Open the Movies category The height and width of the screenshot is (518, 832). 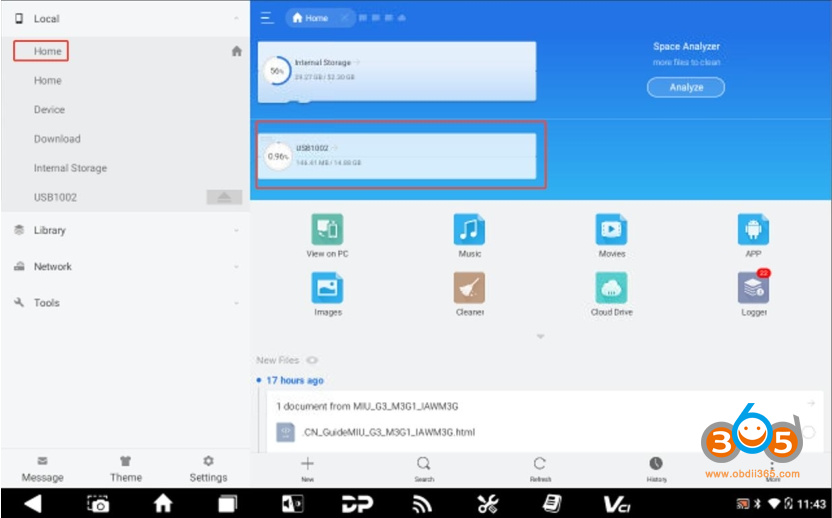(611, 230)
